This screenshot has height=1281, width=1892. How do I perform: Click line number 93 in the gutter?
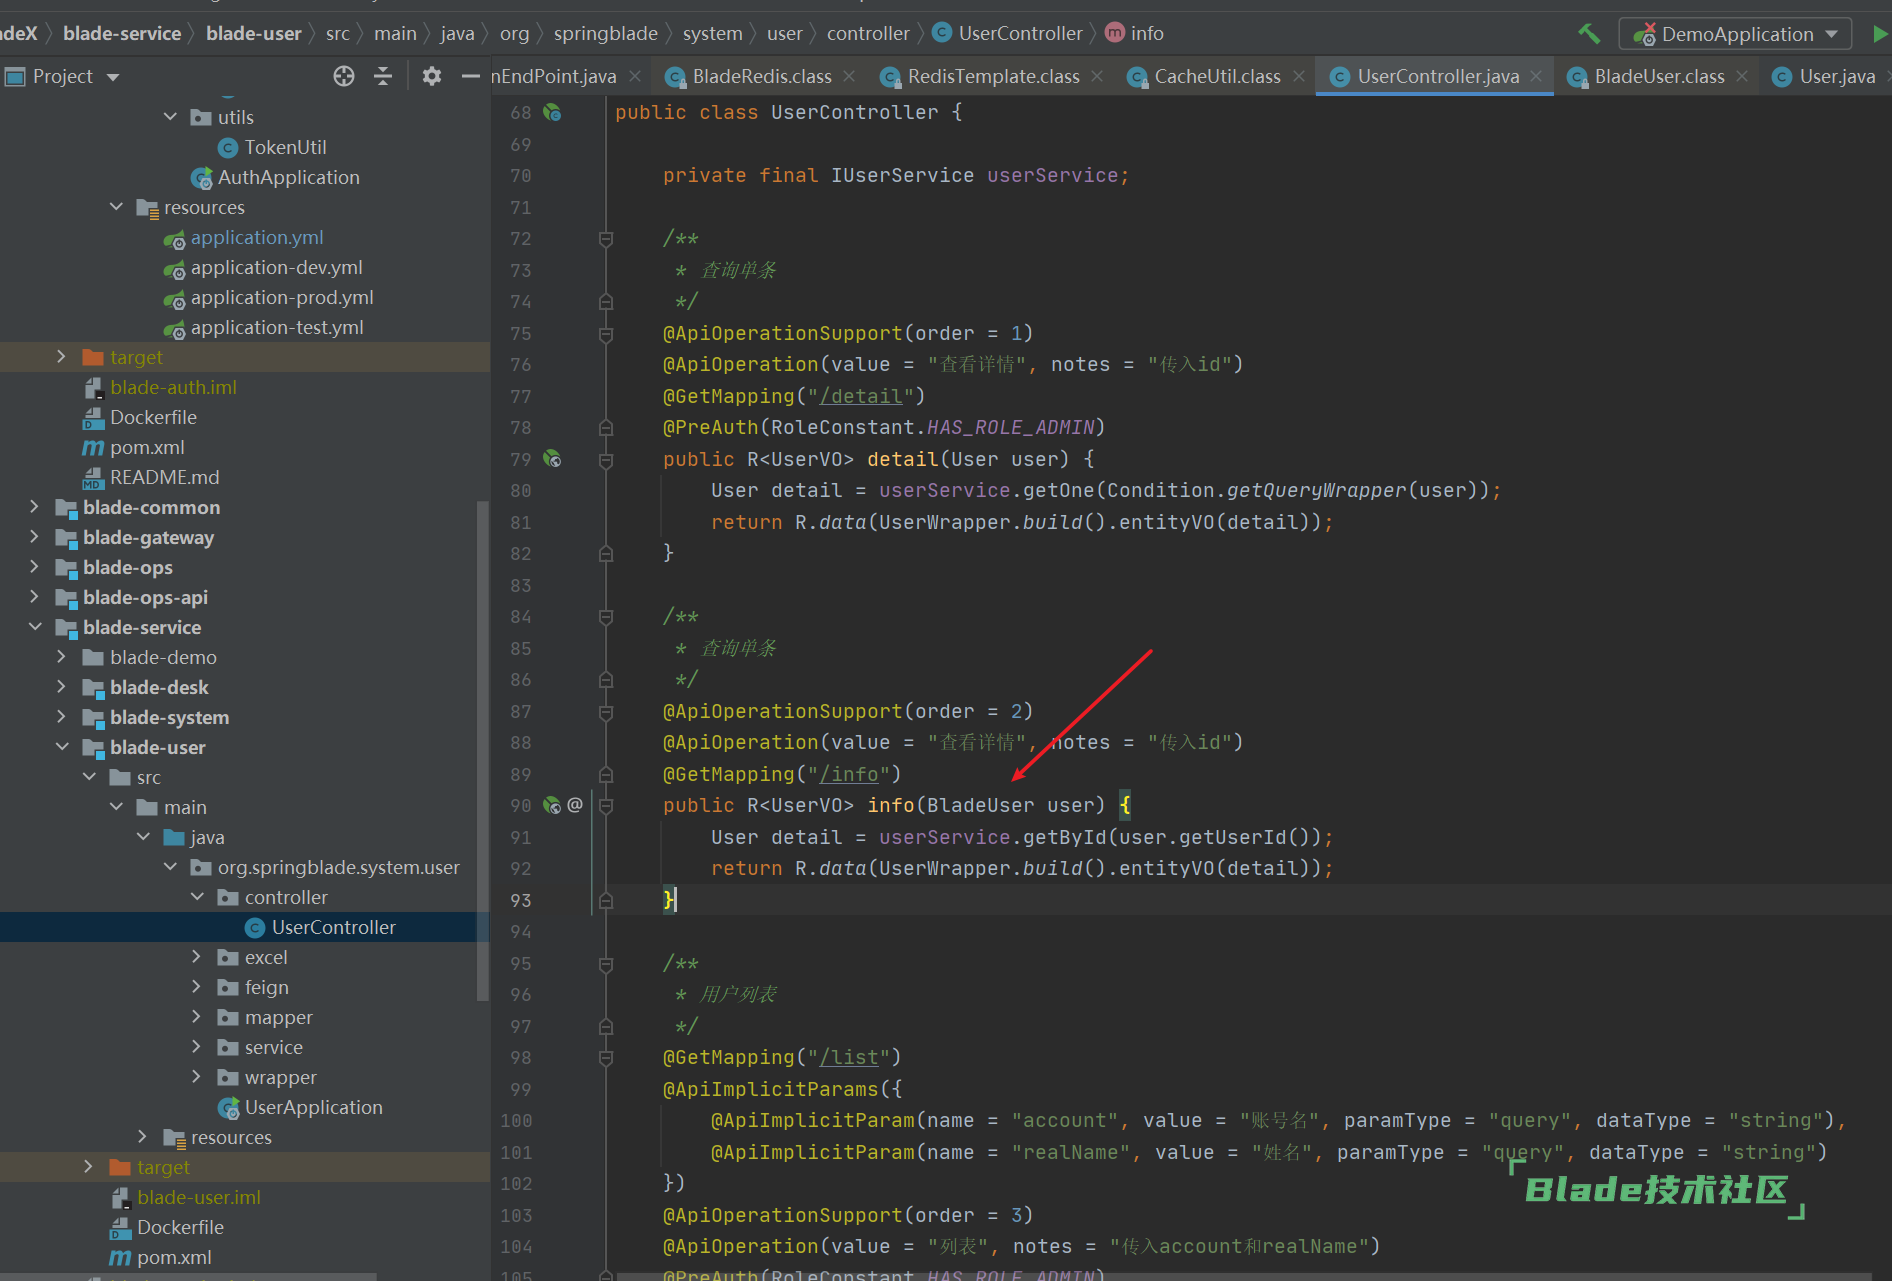click(x=521, y=900)
